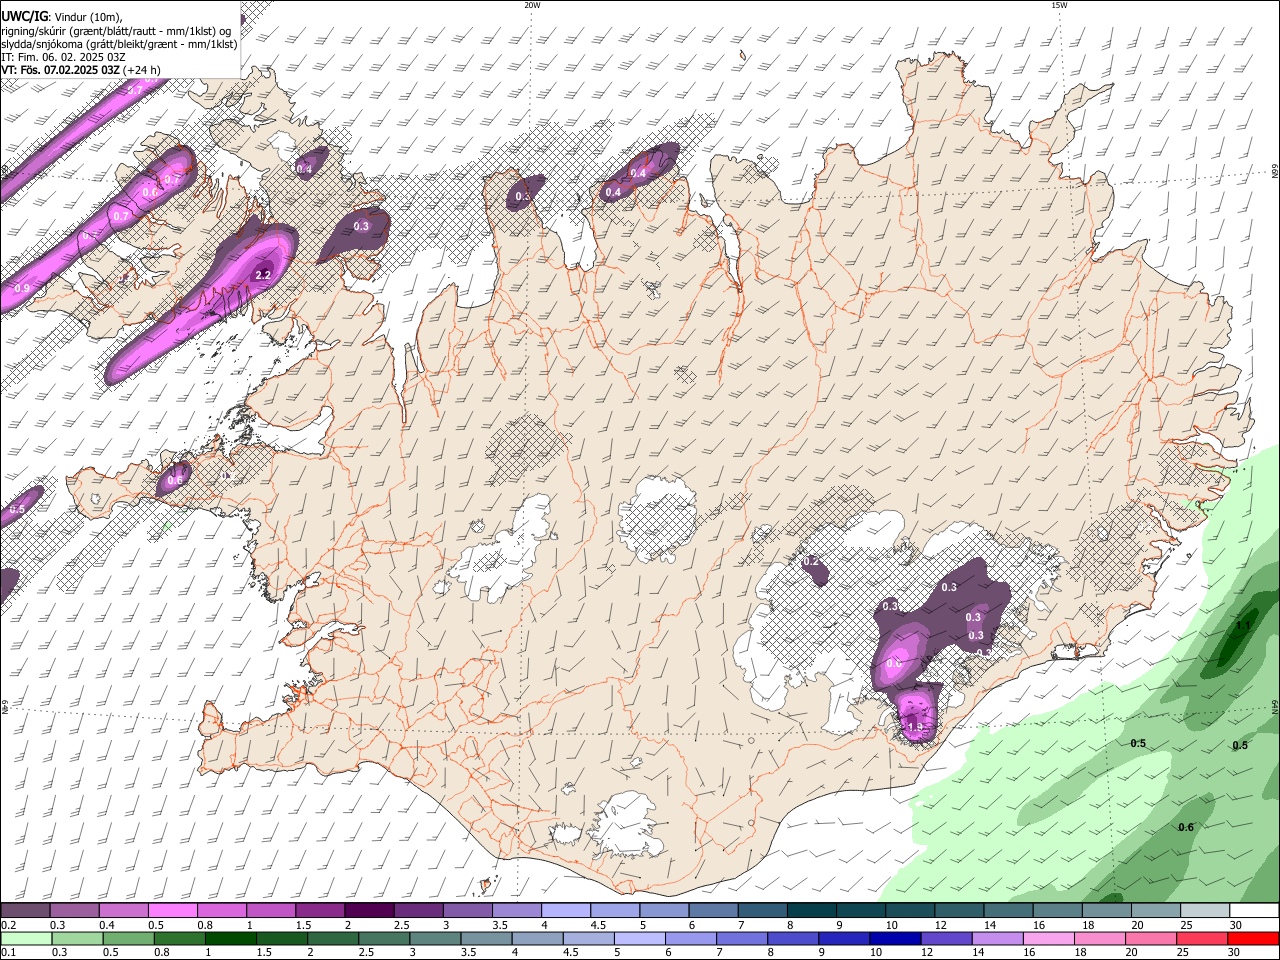
Task: Click the 15W longitude label at the top
Action: coord(1059,5)
